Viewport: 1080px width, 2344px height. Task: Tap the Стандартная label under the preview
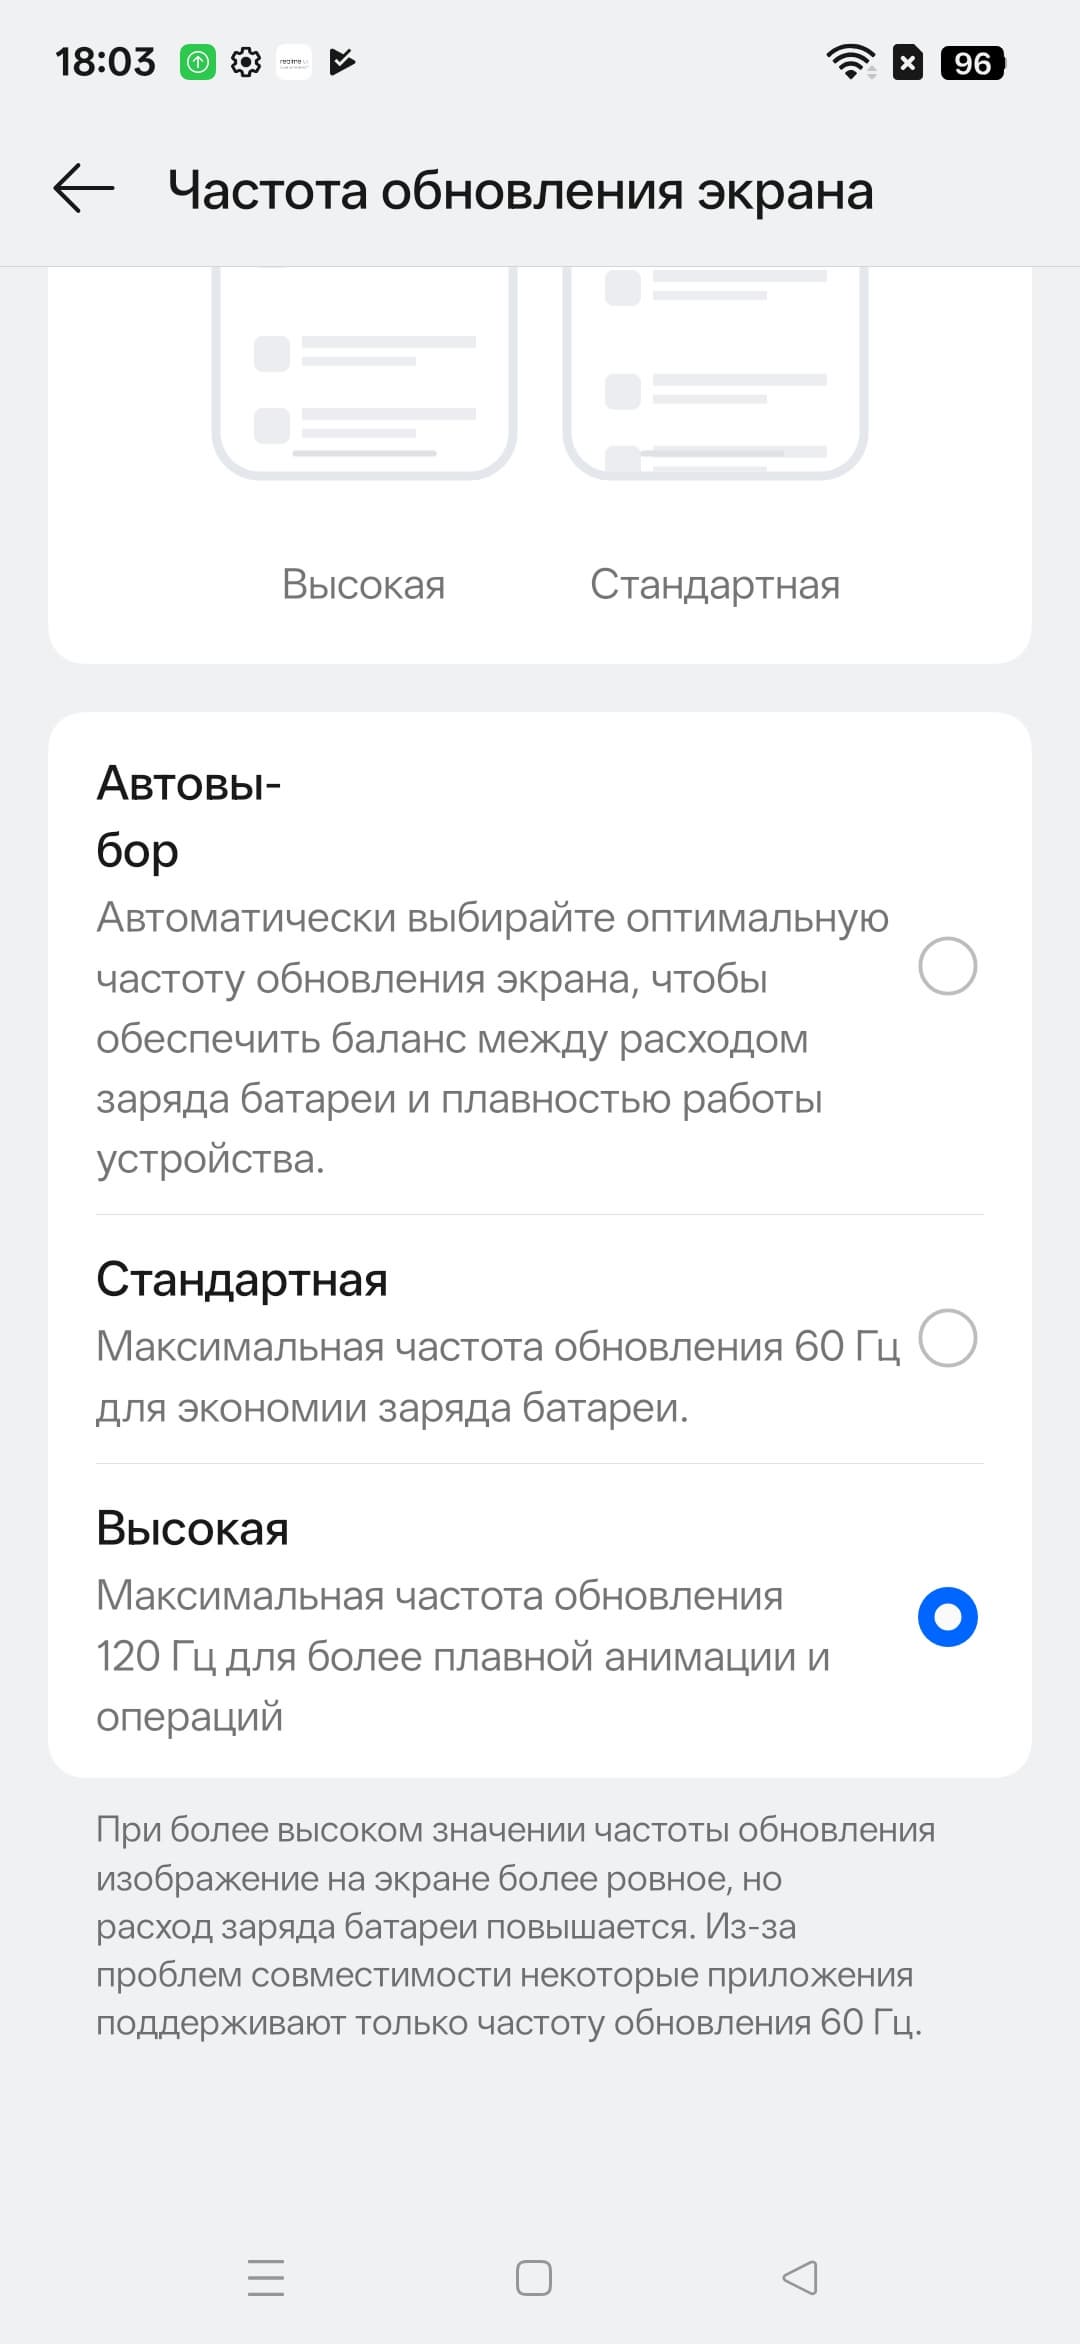(x=715, y=584)
